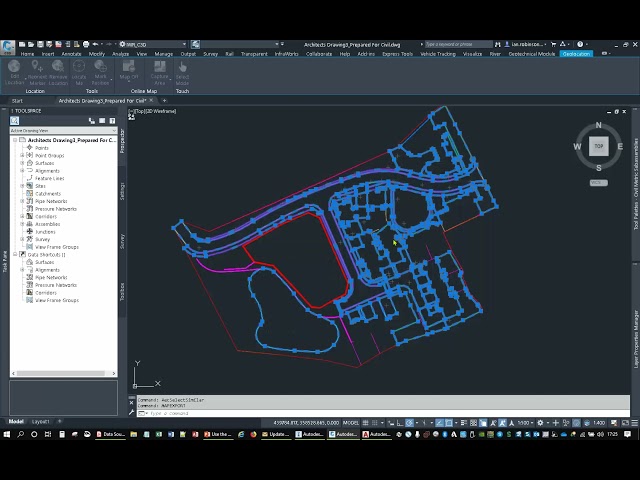Open the Analyze ribbon tab
The image size is (640, 480).
click(x=120, y=54)
